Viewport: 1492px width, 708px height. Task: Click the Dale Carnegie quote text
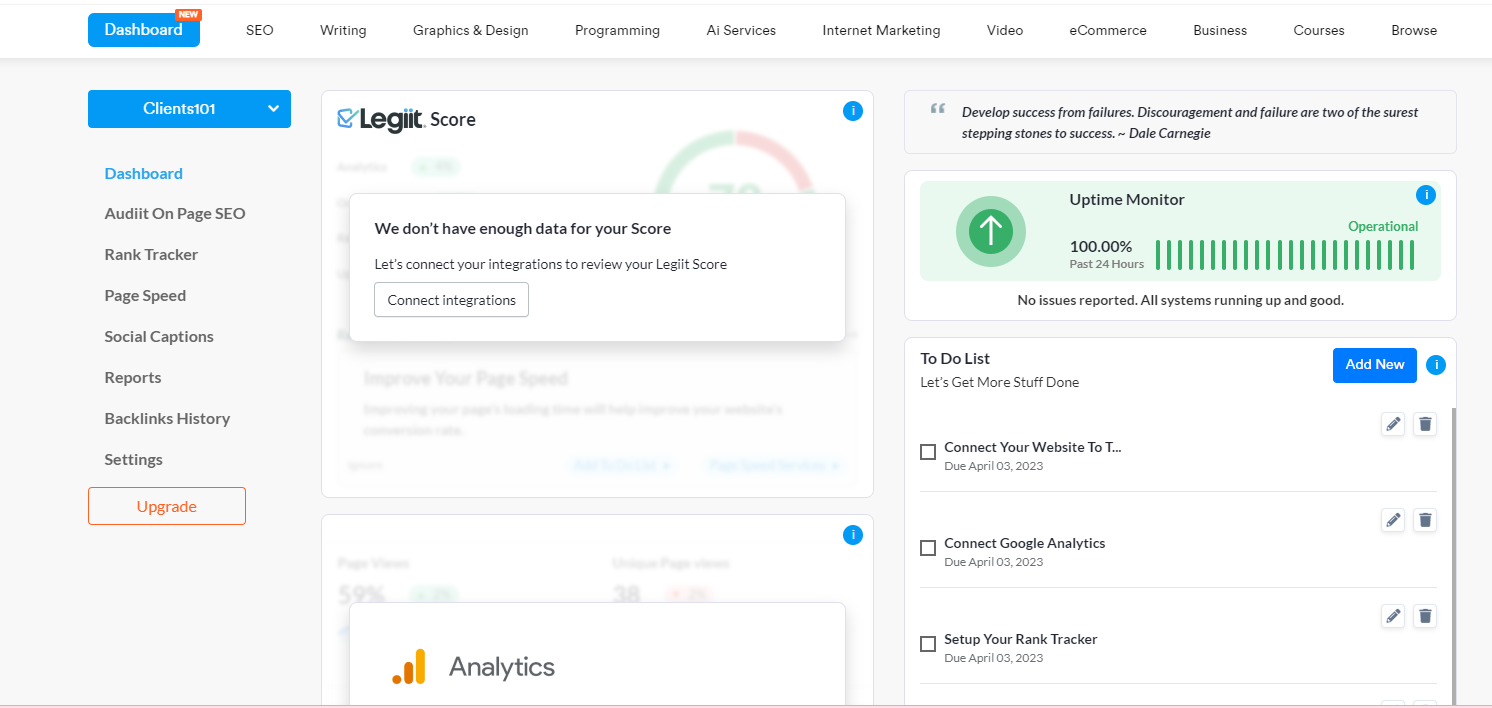point(1190,123)
